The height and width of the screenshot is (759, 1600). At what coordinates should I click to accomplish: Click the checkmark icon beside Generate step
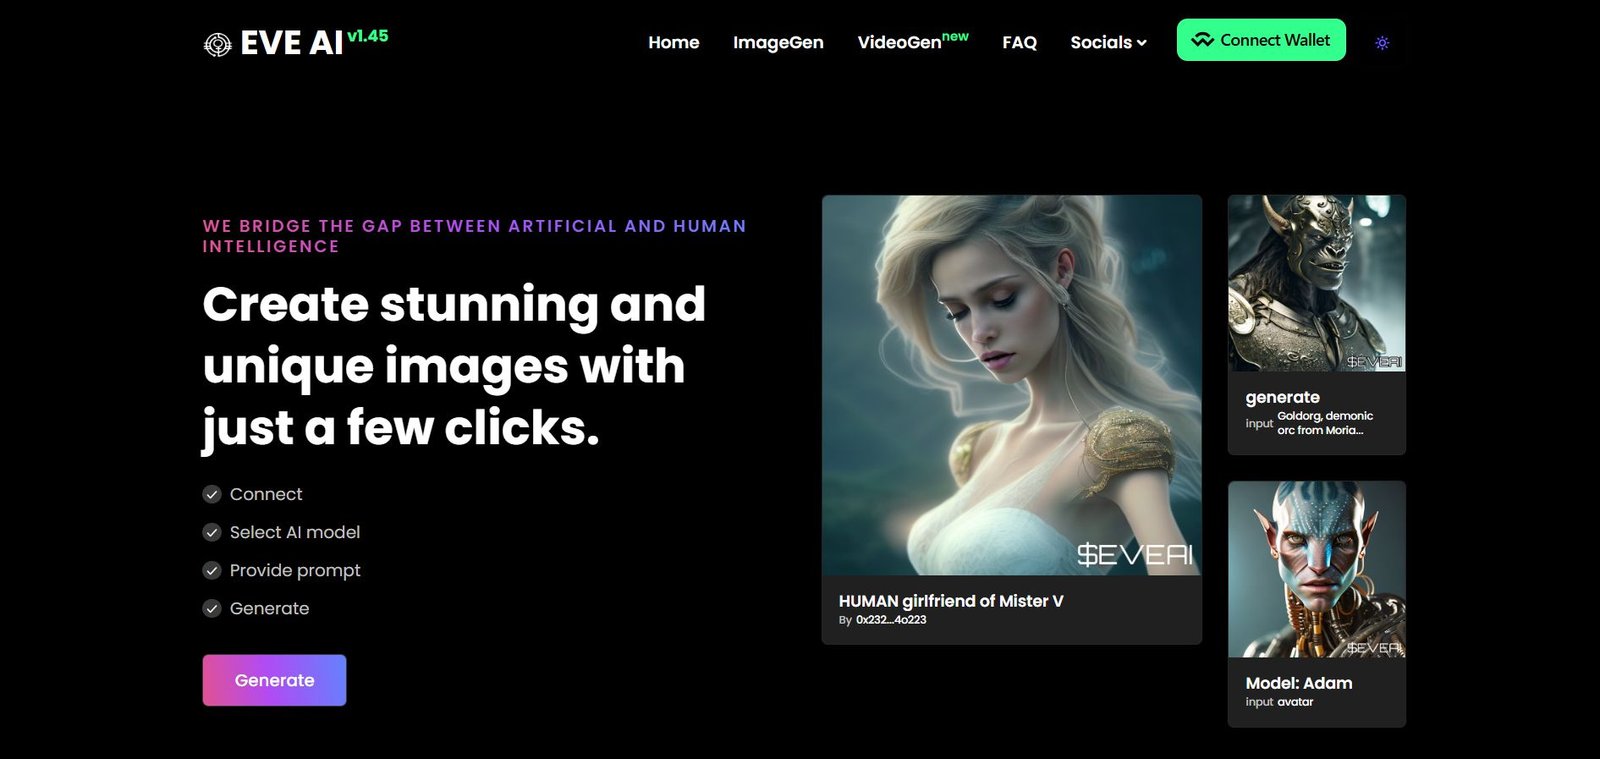[x=212, y=608]
